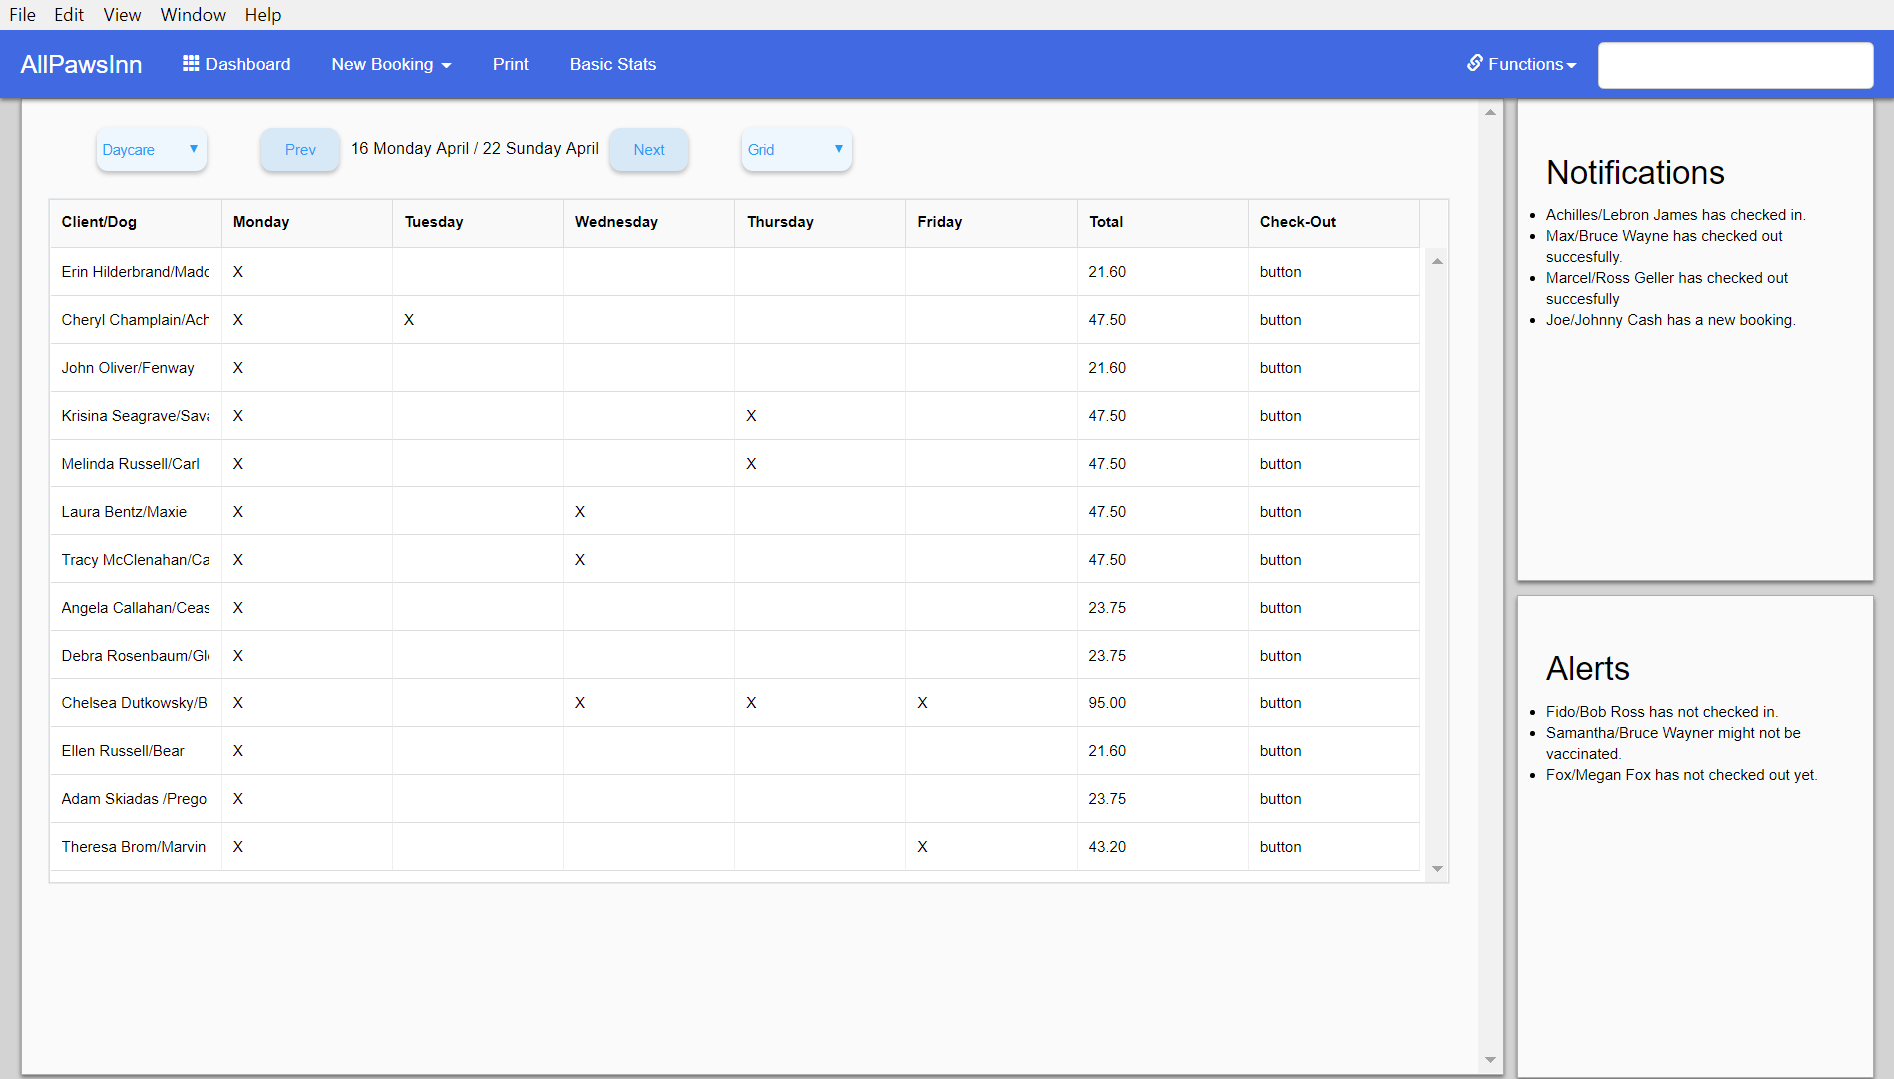Click check-out button for Chelsea Dutkowsky
This screenshot has width=1894, height=1079.
point(1280,703)
